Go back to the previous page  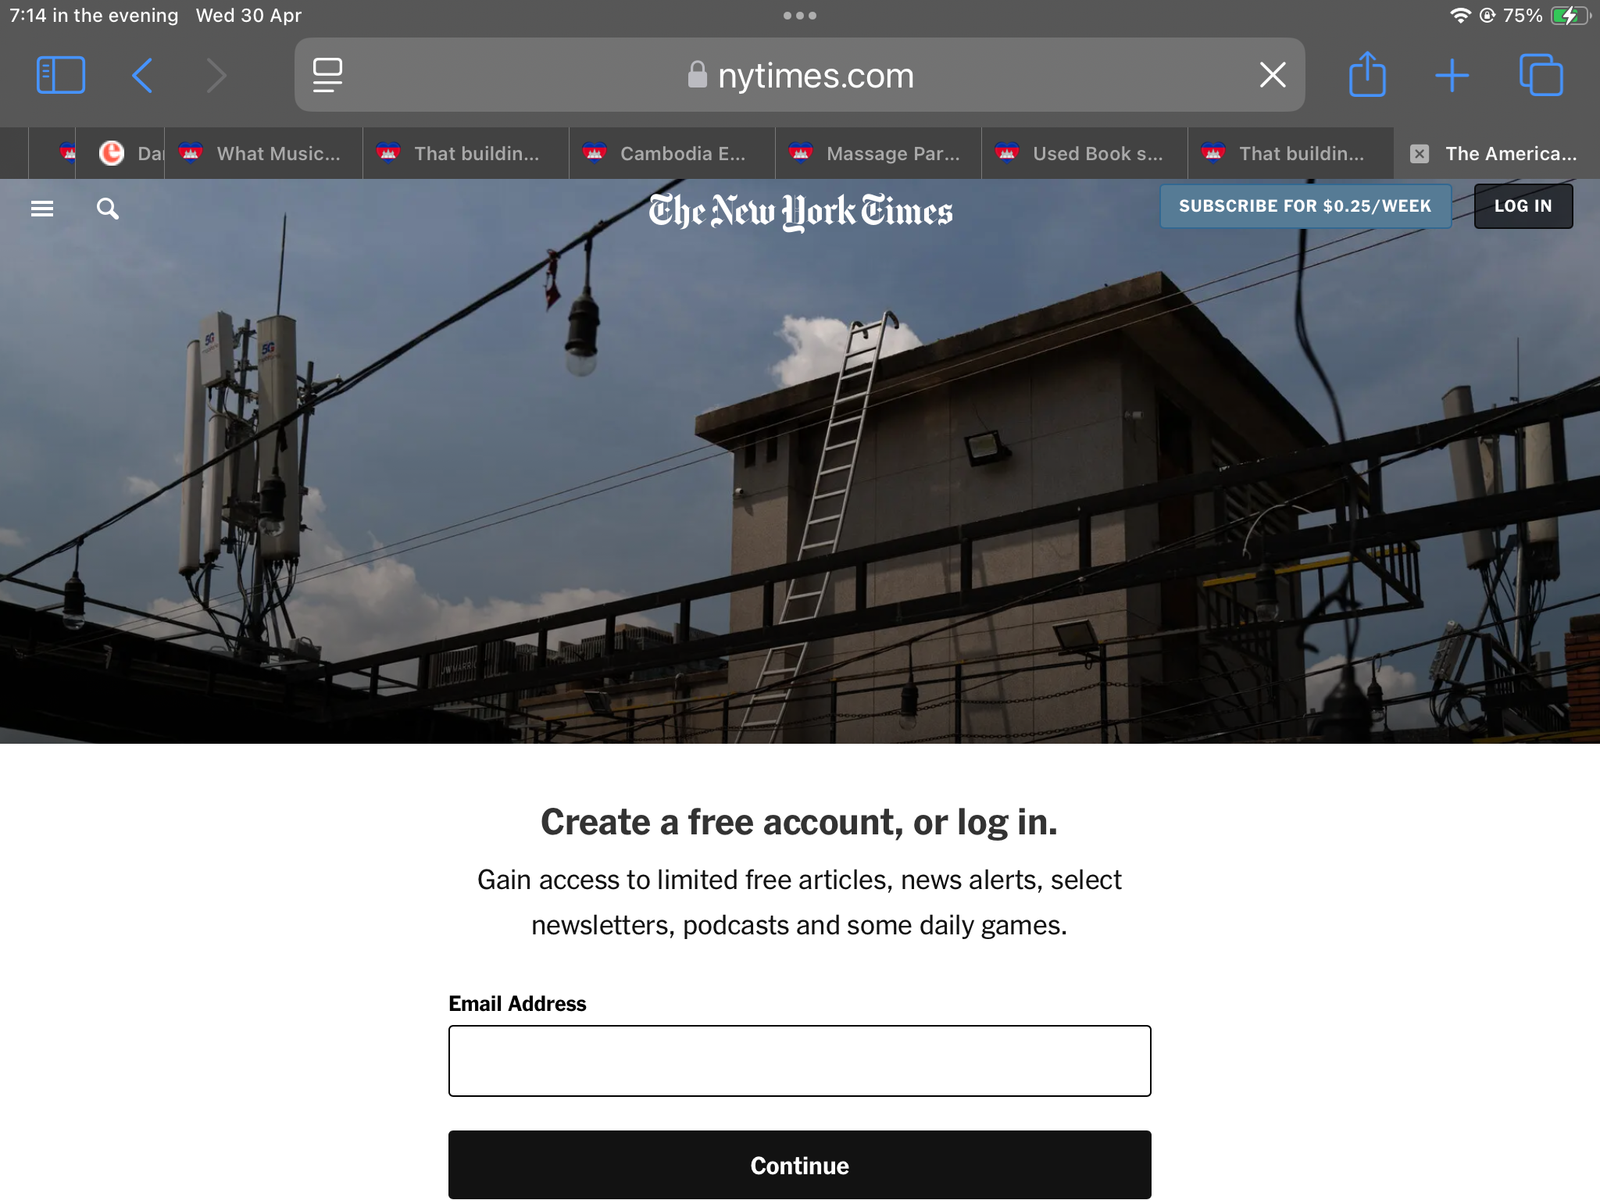coord(143,75)
